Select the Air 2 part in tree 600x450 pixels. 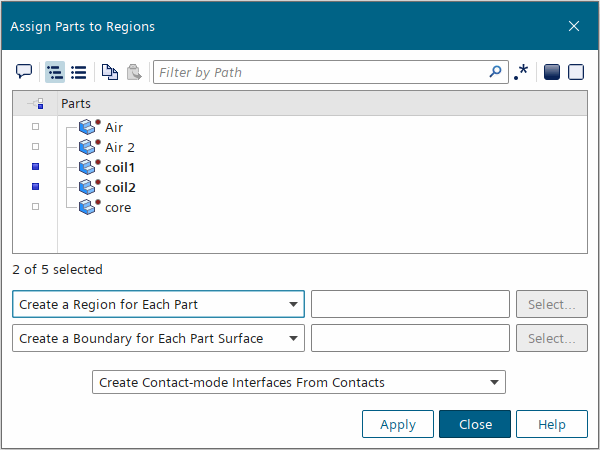119,147
